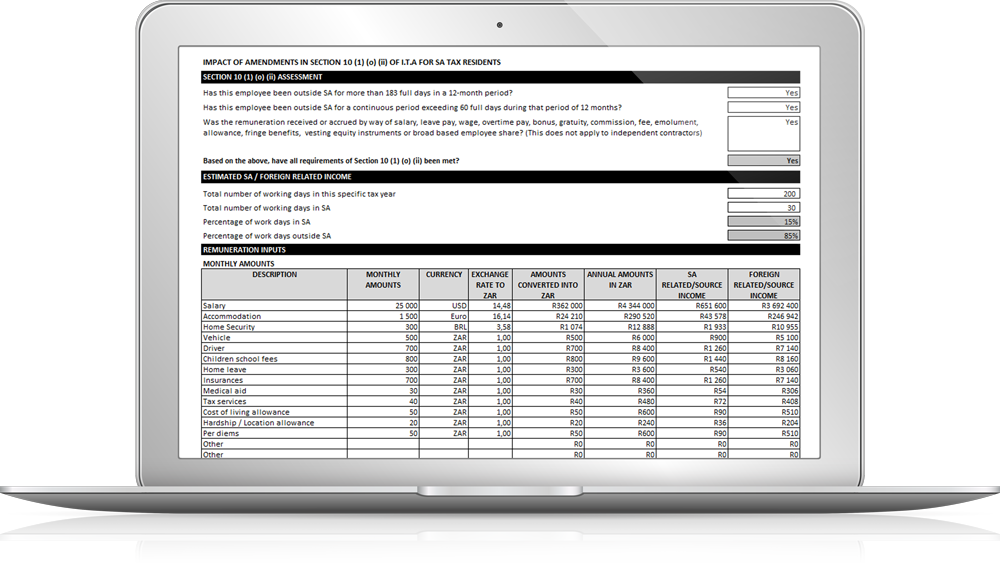Image resolution: width=1000 pixels, height=563 pixels.
Task: Click the 183 full days answer field
Action: (763, 93)
